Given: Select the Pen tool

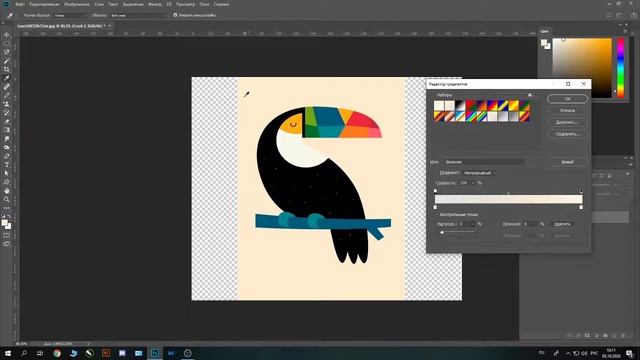Looking at the screenshot, I should (7, 156).
